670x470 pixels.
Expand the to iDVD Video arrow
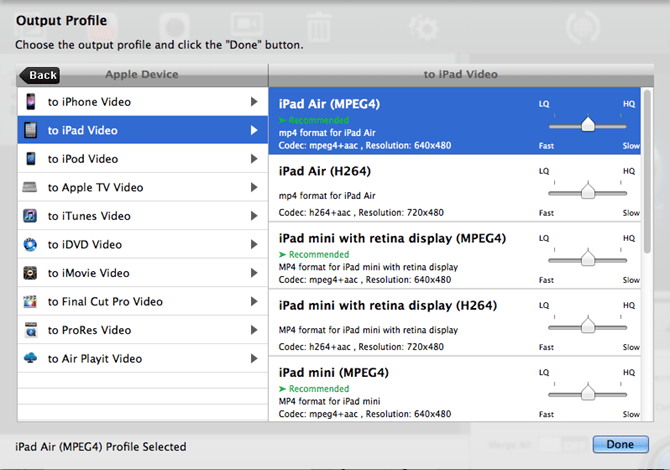(254, 244)
